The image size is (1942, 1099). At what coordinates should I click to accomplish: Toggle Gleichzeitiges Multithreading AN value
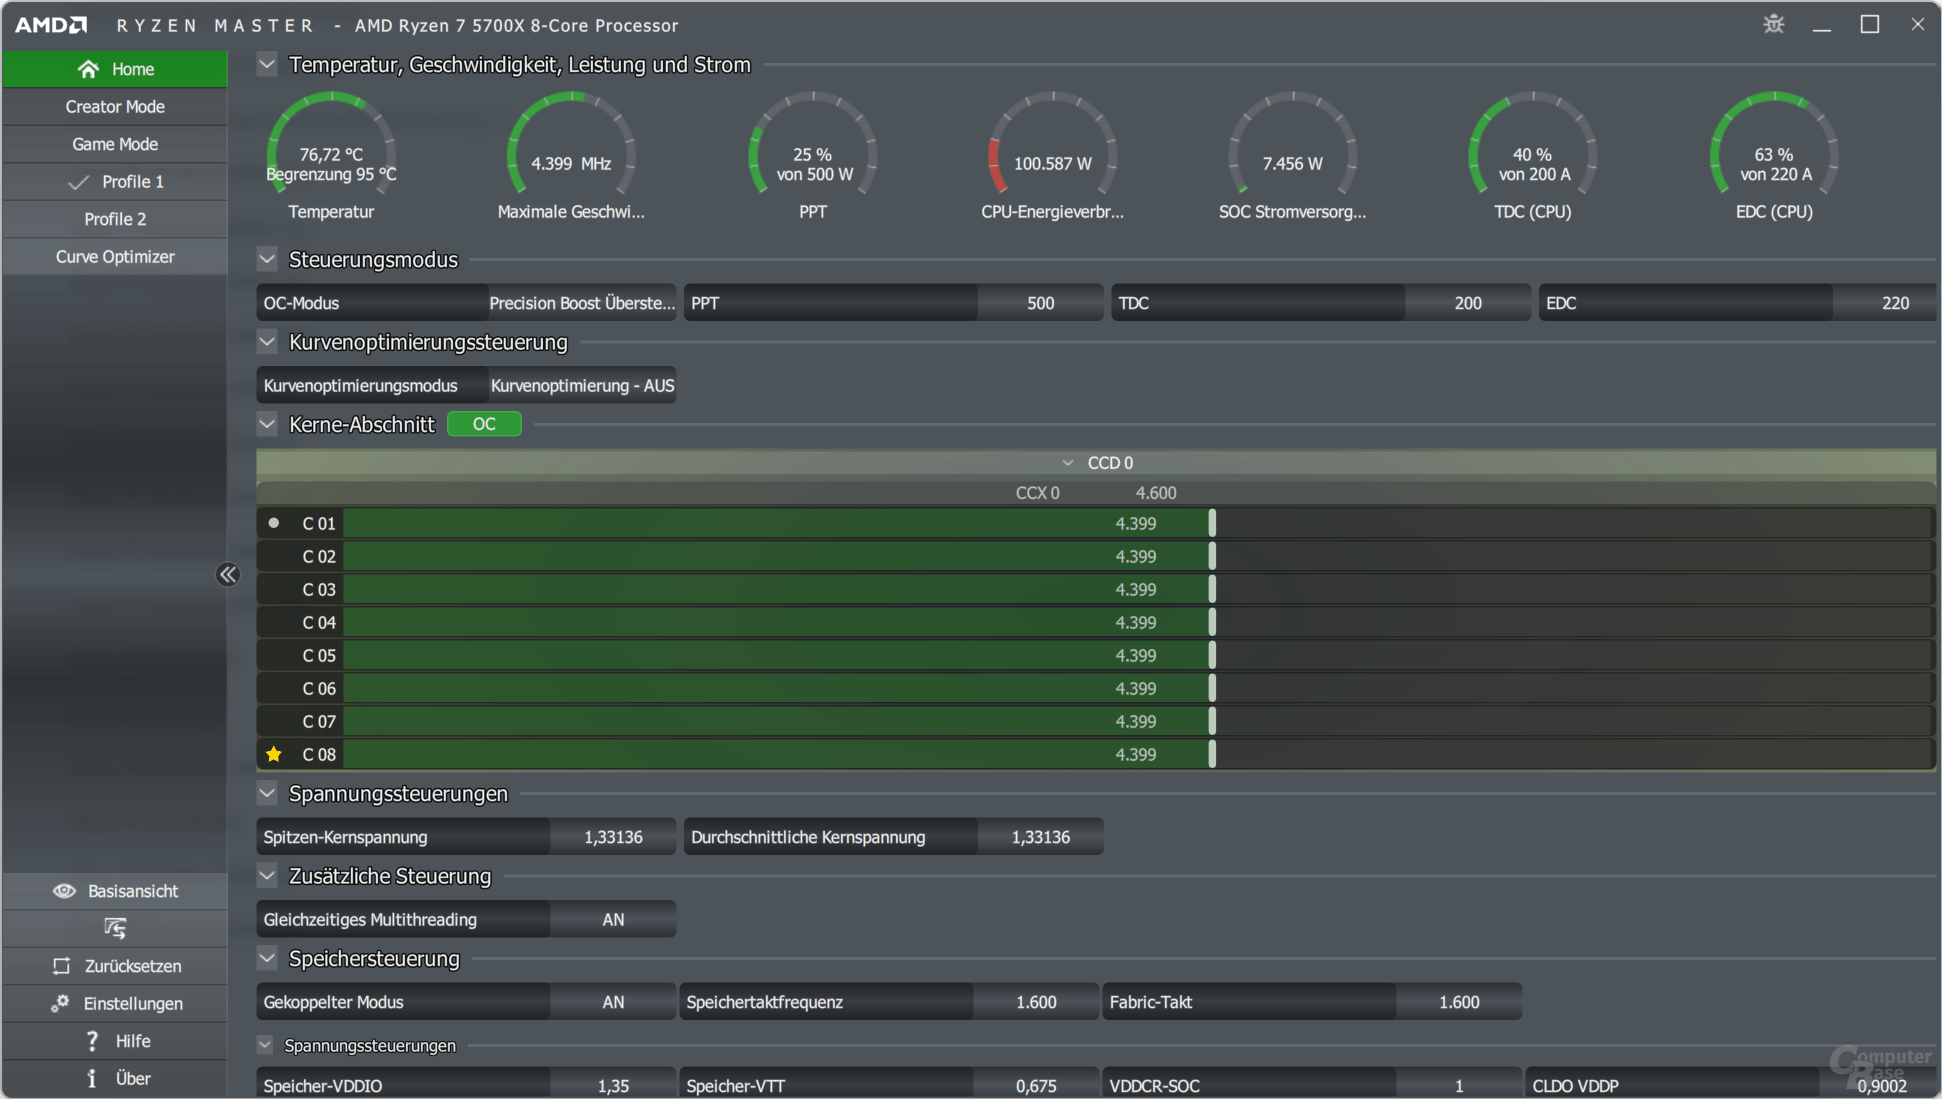[x=613, y=920]
